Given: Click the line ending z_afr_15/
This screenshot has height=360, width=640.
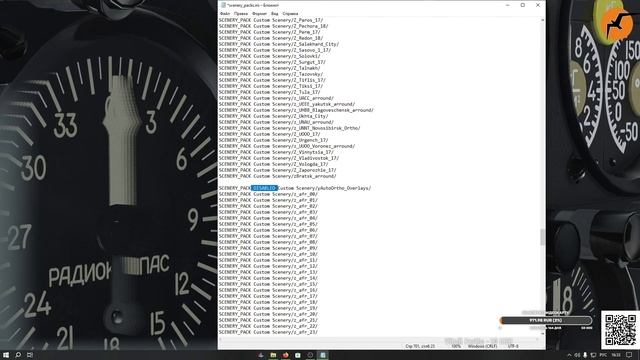Looking at the screenshot, I should click(x=268, y=284).
